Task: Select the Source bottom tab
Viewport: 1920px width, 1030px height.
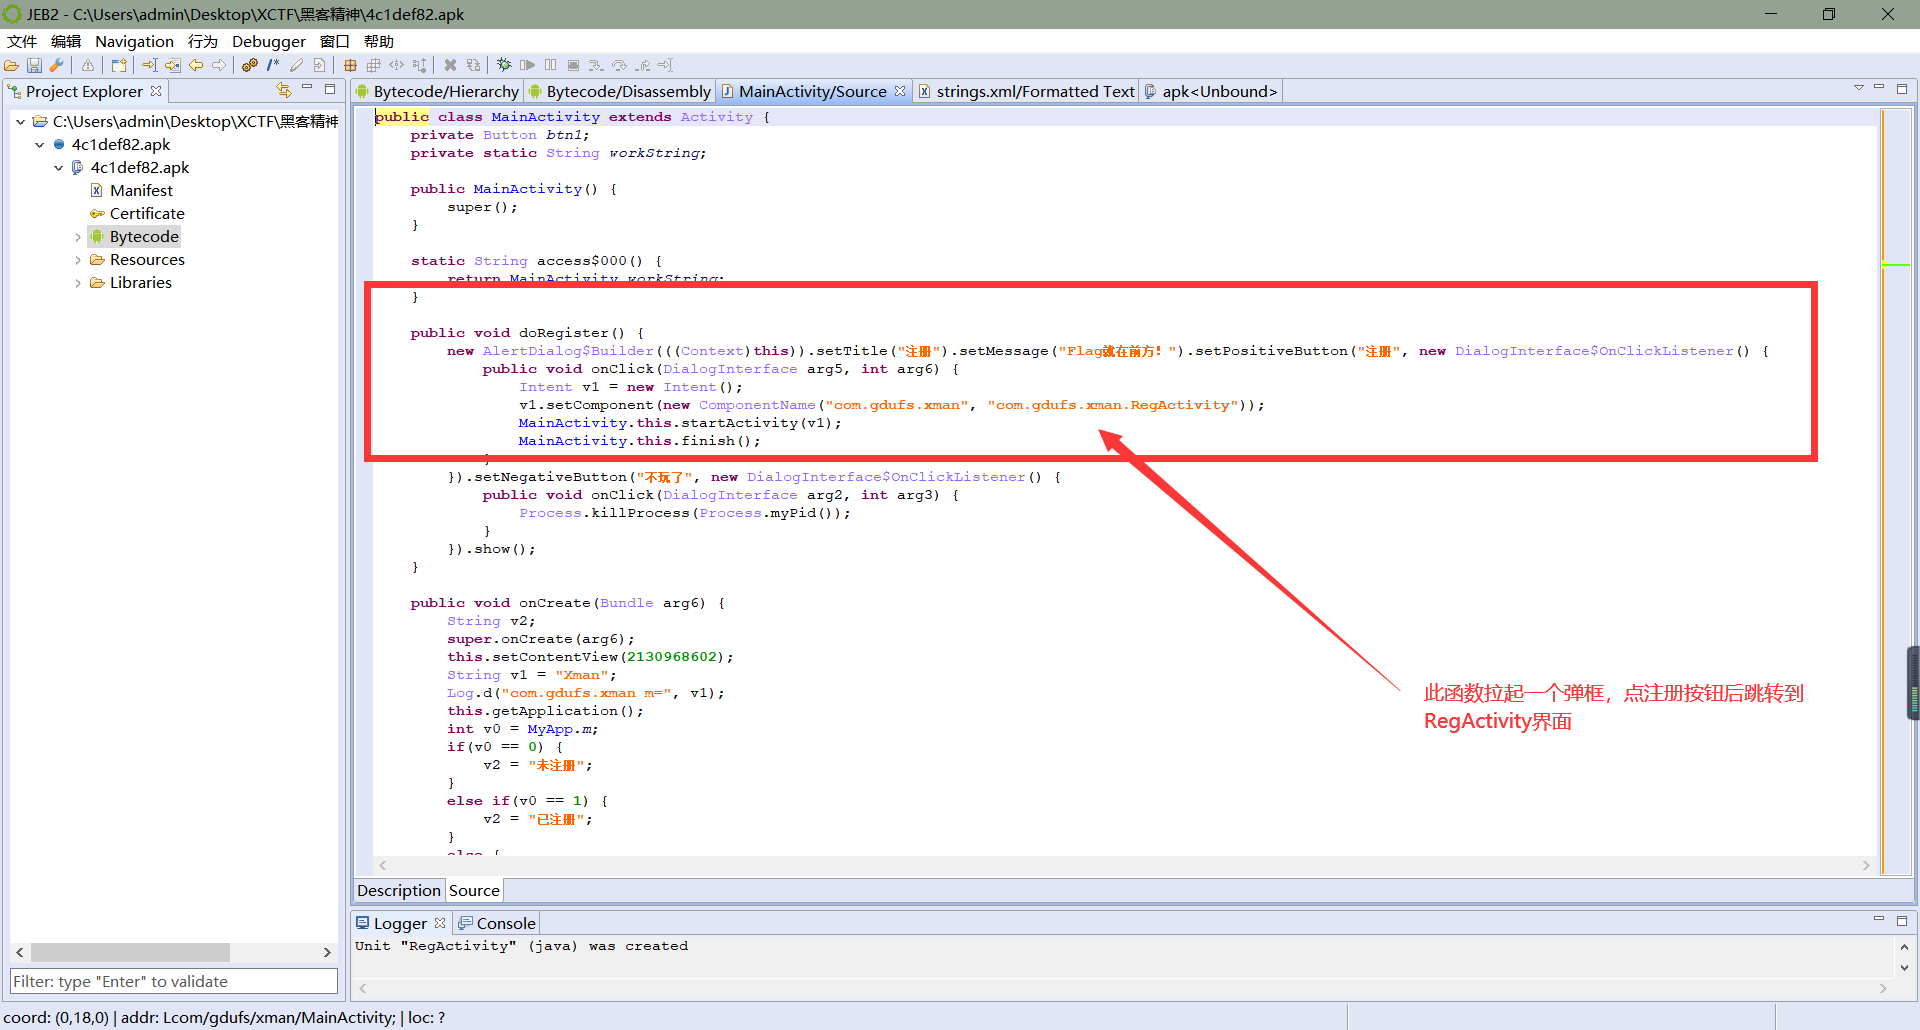Action: pos(474,890)
